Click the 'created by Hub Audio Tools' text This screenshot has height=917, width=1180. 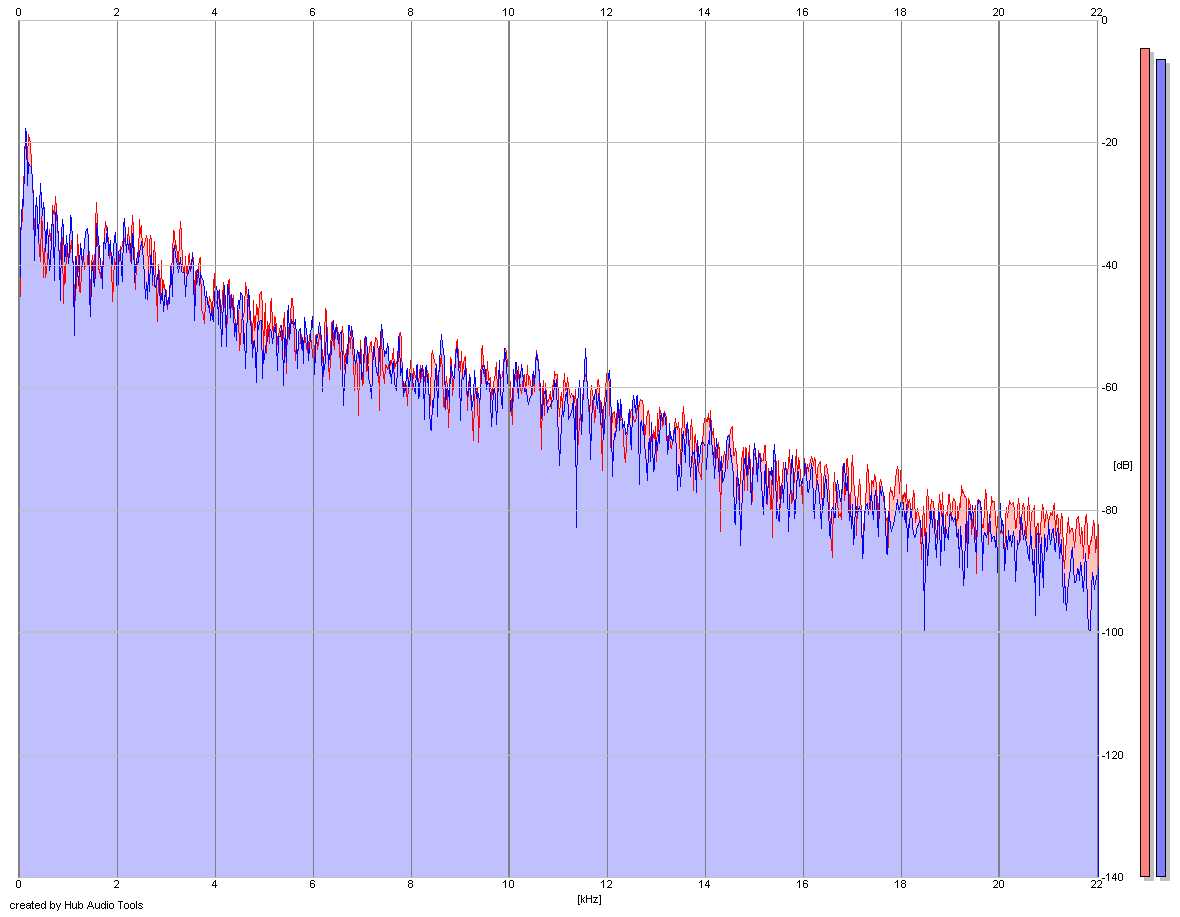tap(76, 905)
